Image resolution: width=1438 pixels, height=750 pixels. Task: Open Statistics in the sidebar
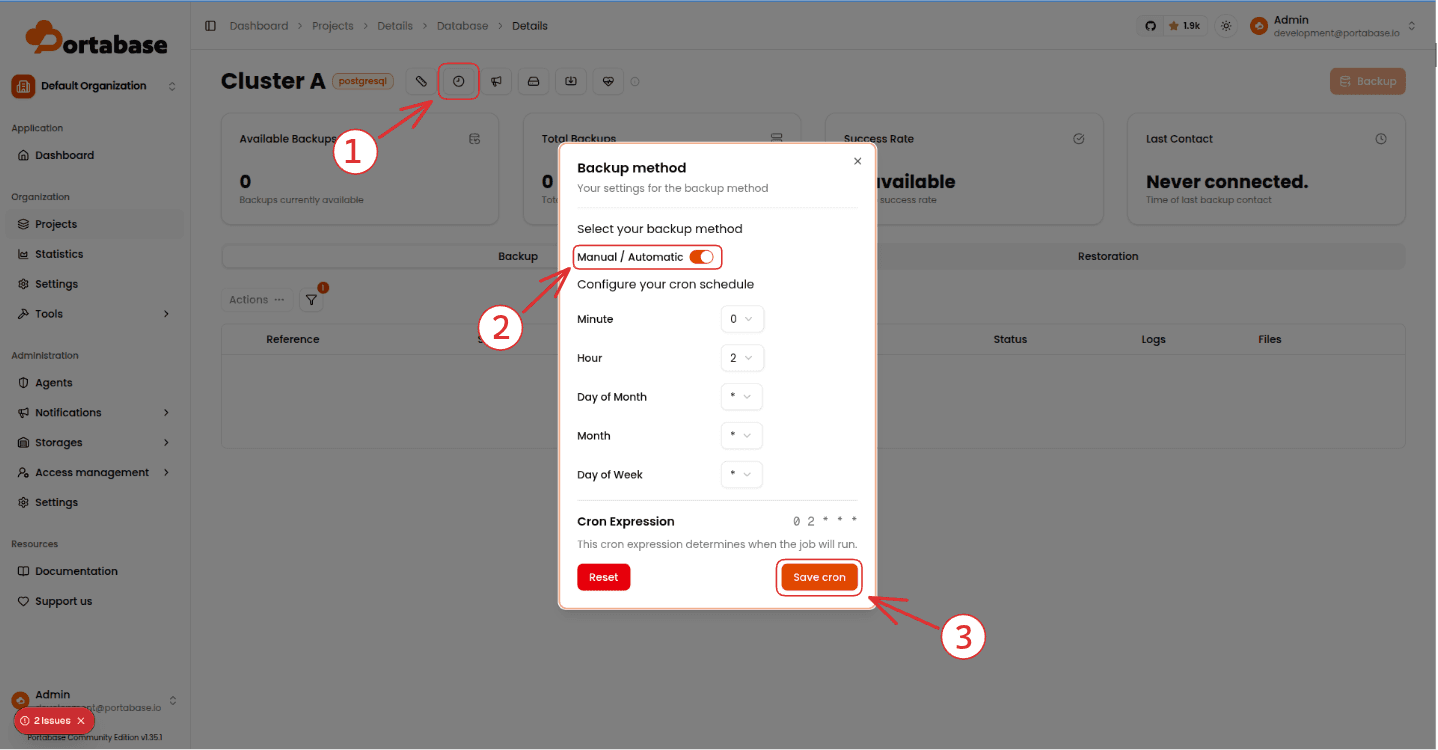click(95, 255)
